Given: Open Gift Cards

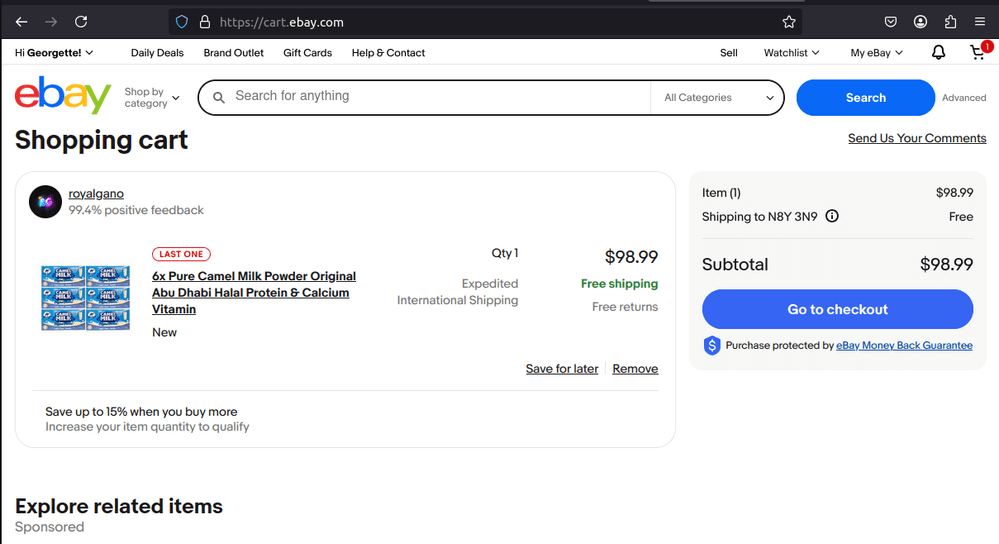Looking at the screenshot, I should tap(308, 53).
